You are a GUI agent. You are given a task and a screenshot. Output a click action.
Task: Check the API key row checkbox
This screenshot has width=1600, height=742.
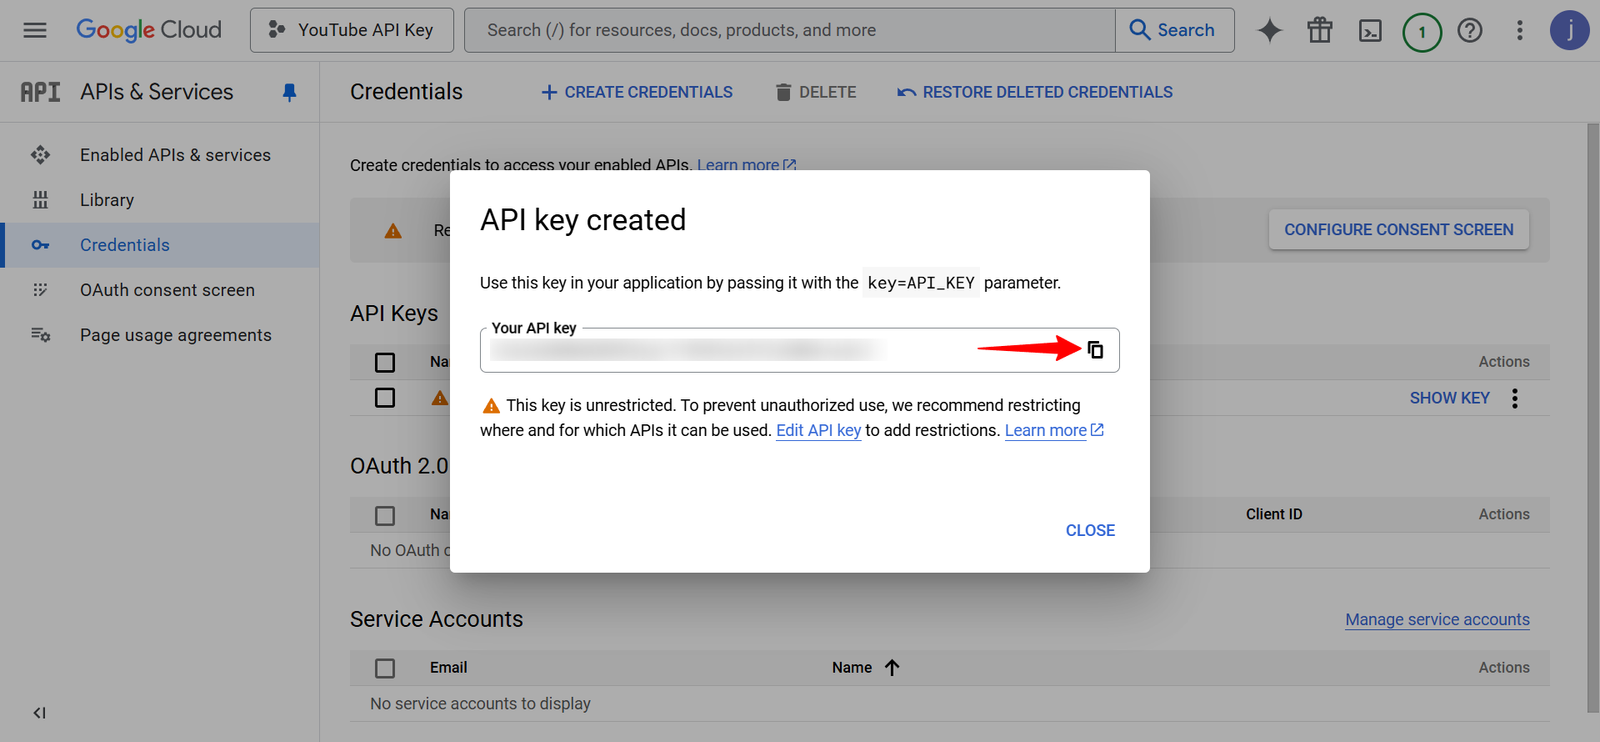[x=385, y=398]
